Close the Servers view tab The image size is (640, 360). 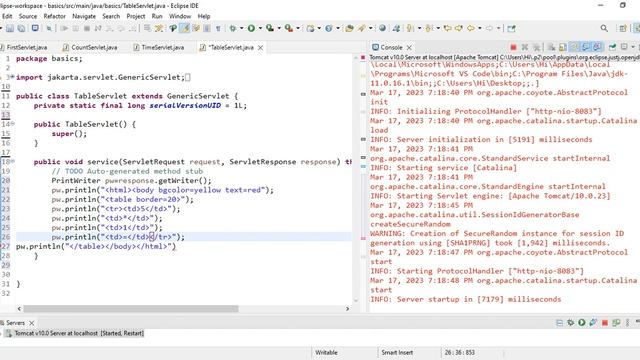point(31,323)
